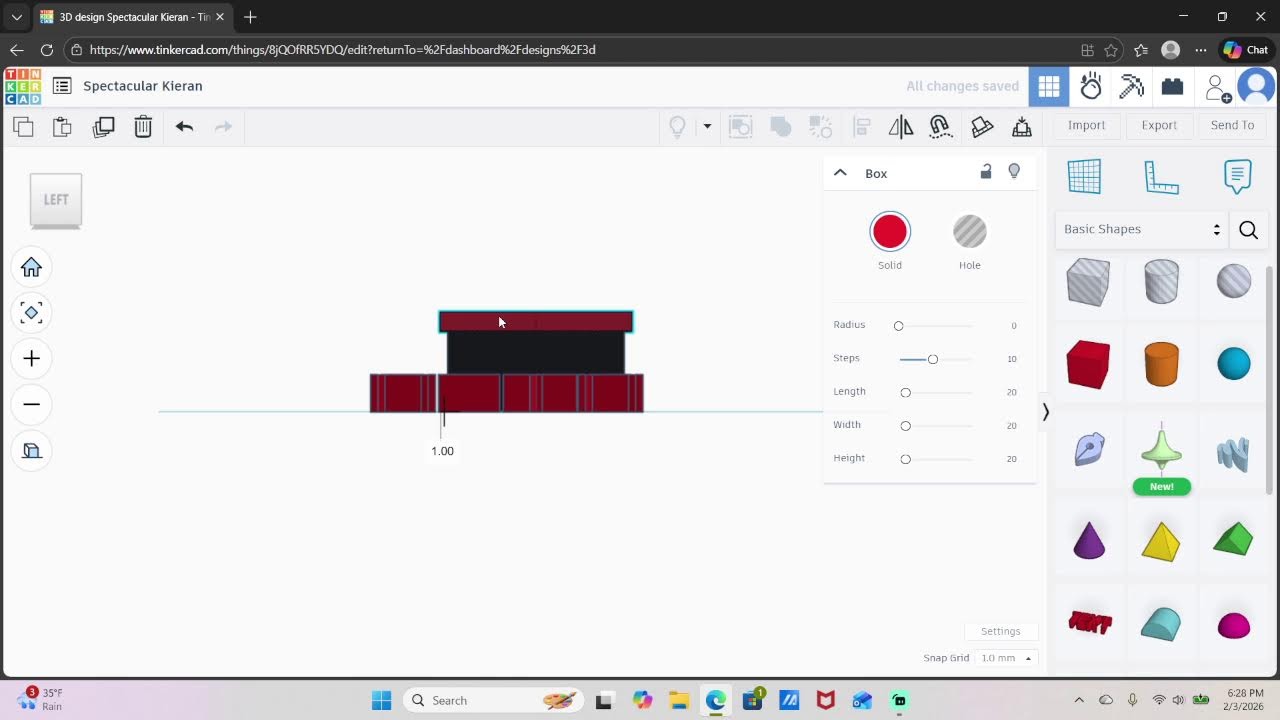Viewport: 1280px width, 720px height.
Task: Click the invite people icon
Action: point(1217,88)
